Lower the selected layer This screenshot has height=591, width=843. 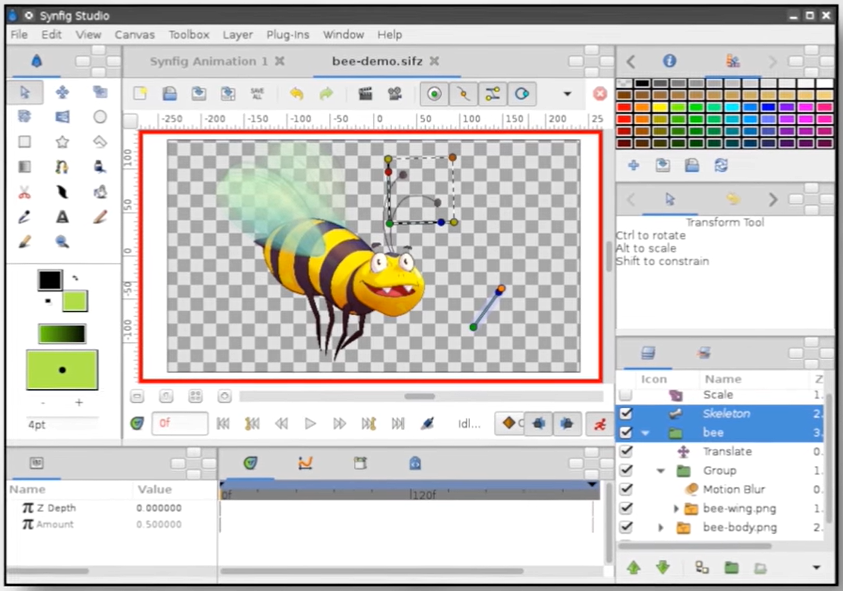(663, 567)
